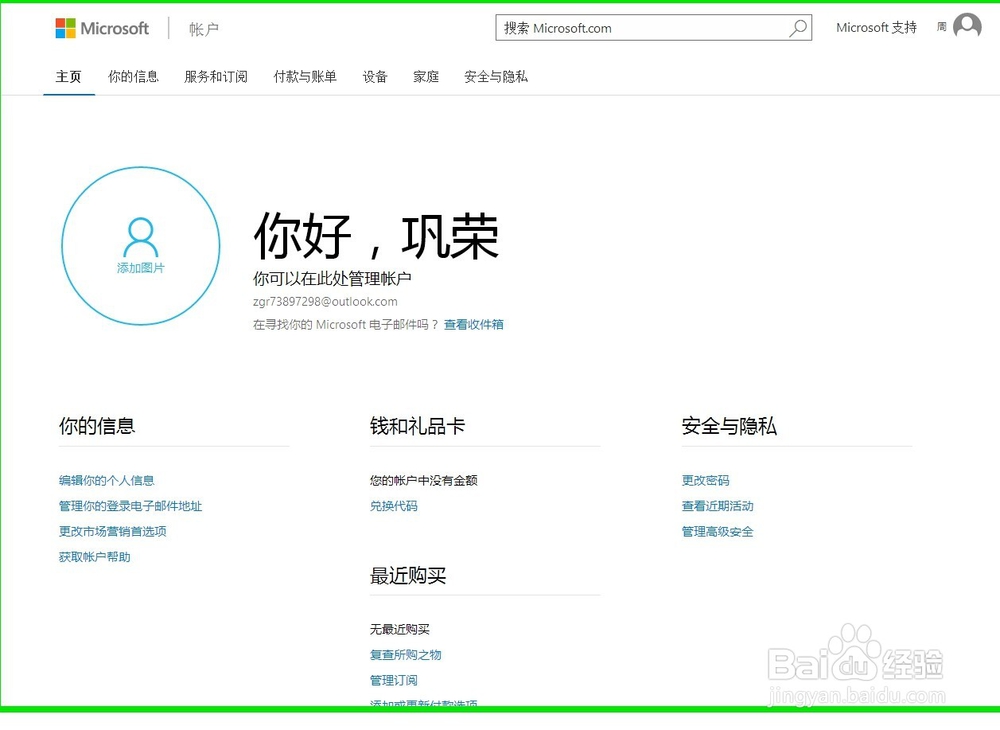
Task: Click the 安全与隐私 section heading
Action: (729, 426)
